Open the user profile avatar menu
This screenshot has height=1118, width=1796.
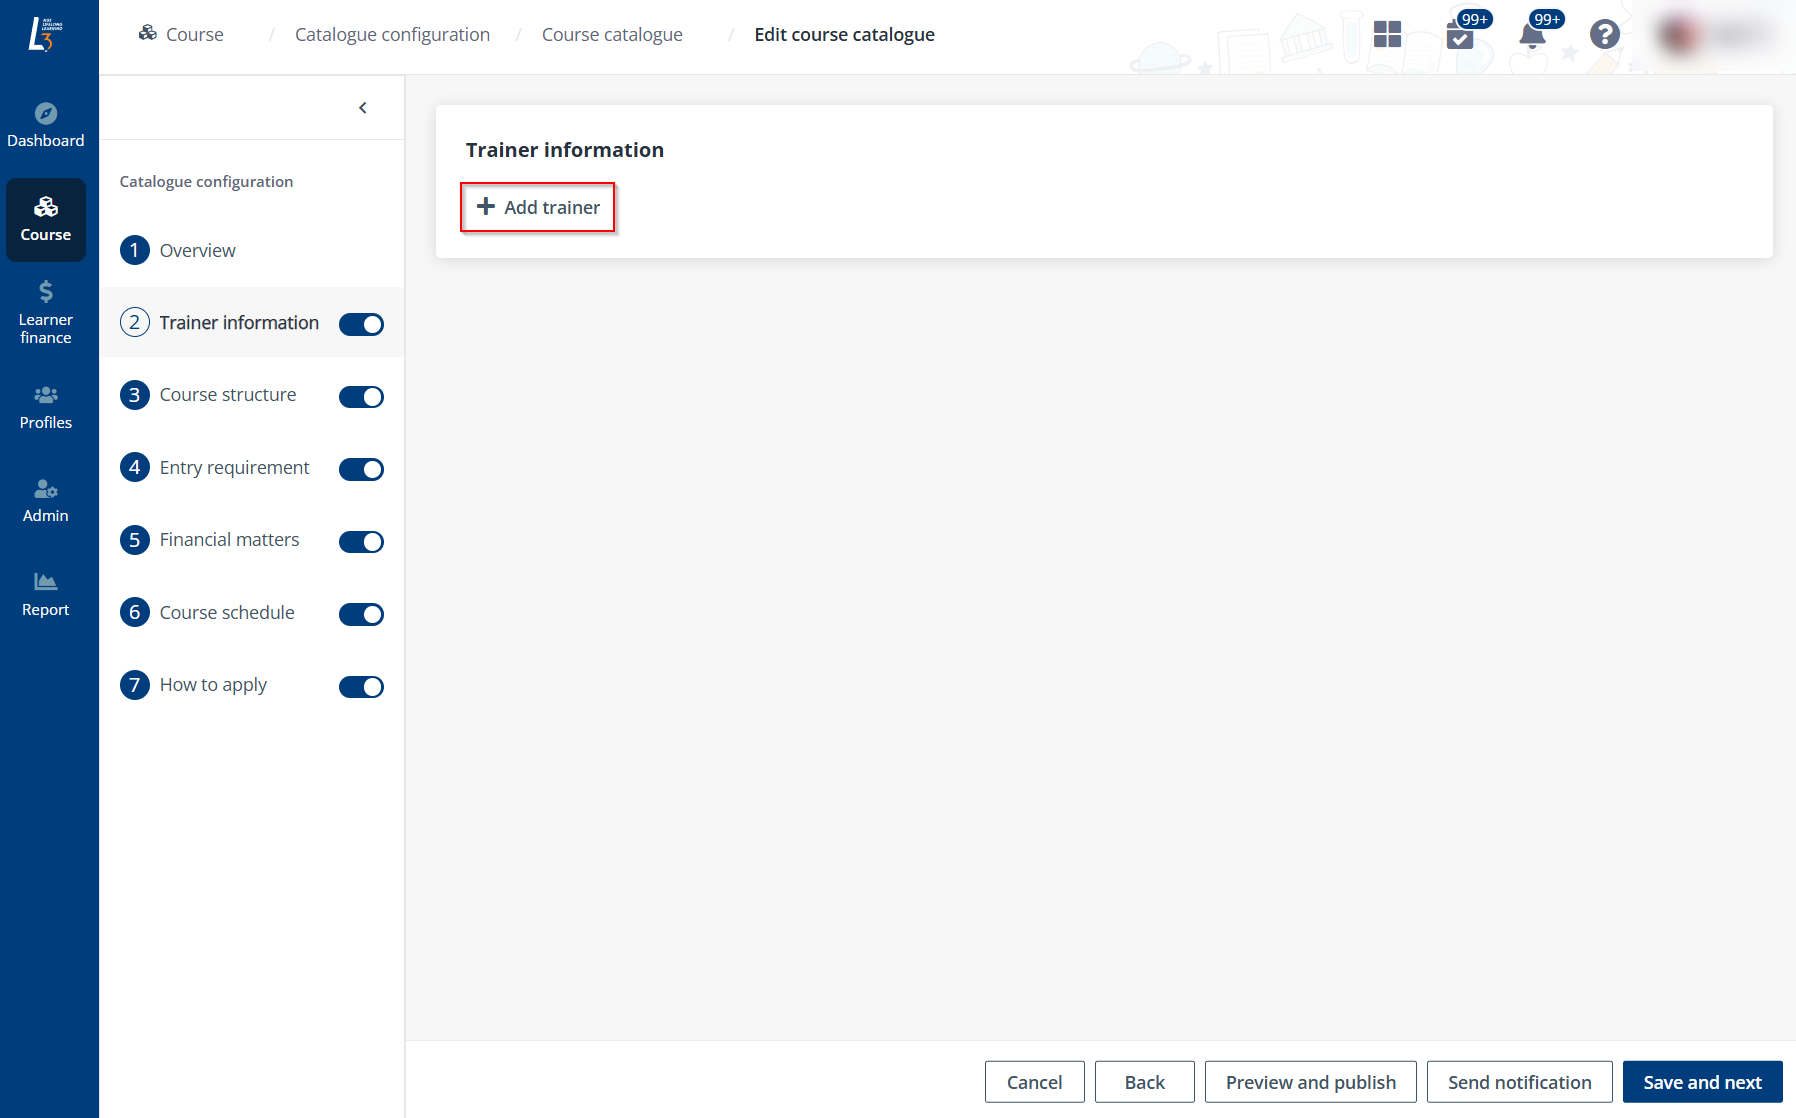(x=1676, y=34)
